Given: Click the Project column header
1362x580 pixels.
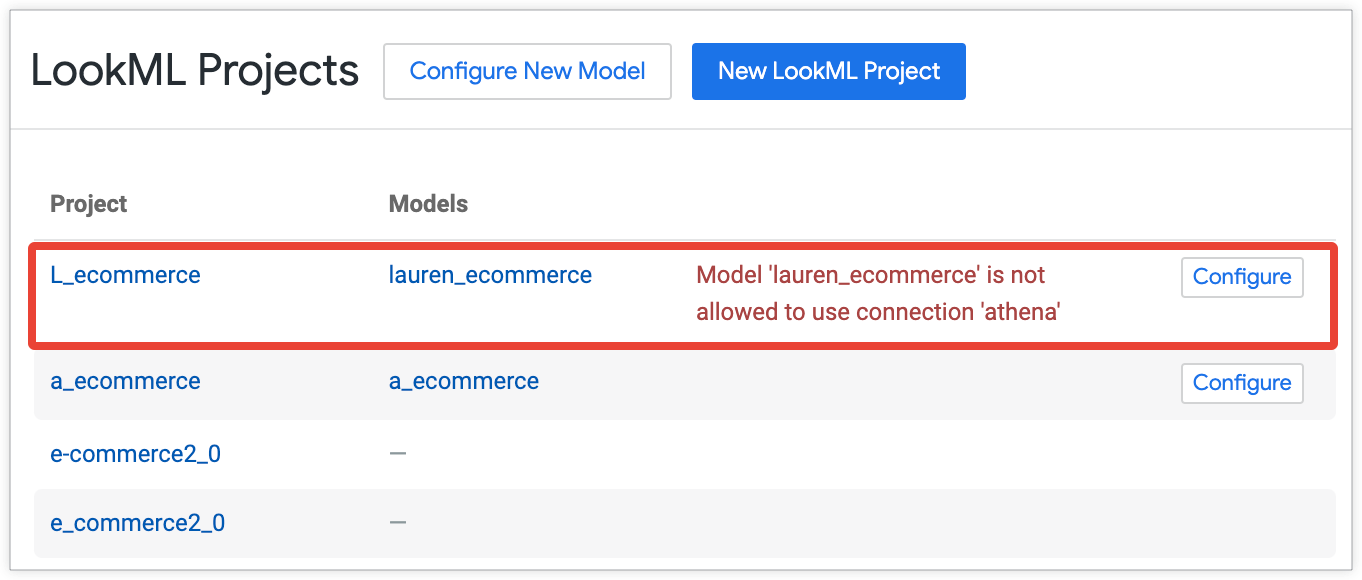Looking at the screenshot, I should coord(88,203).
